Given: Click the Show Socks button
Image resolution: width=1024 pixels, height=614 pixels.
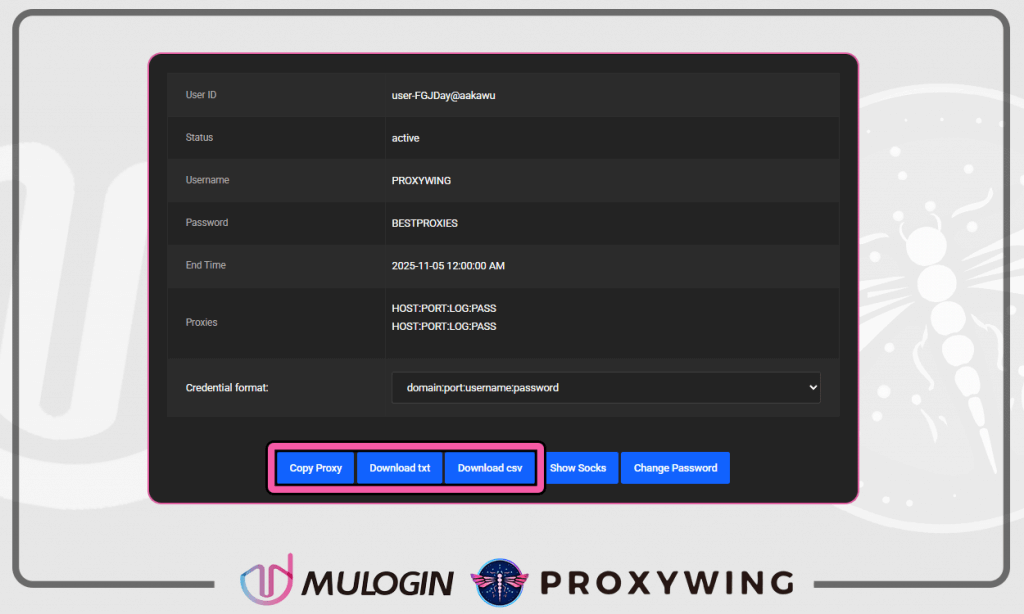Looking at the screenshot, I should pyautogui.click(x=581, y=468).
